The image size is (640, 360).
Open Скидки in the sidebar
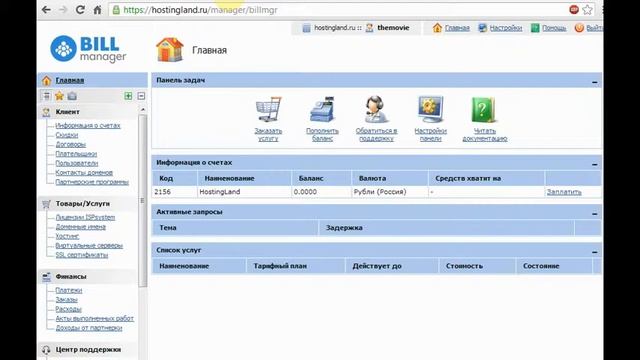67,135
